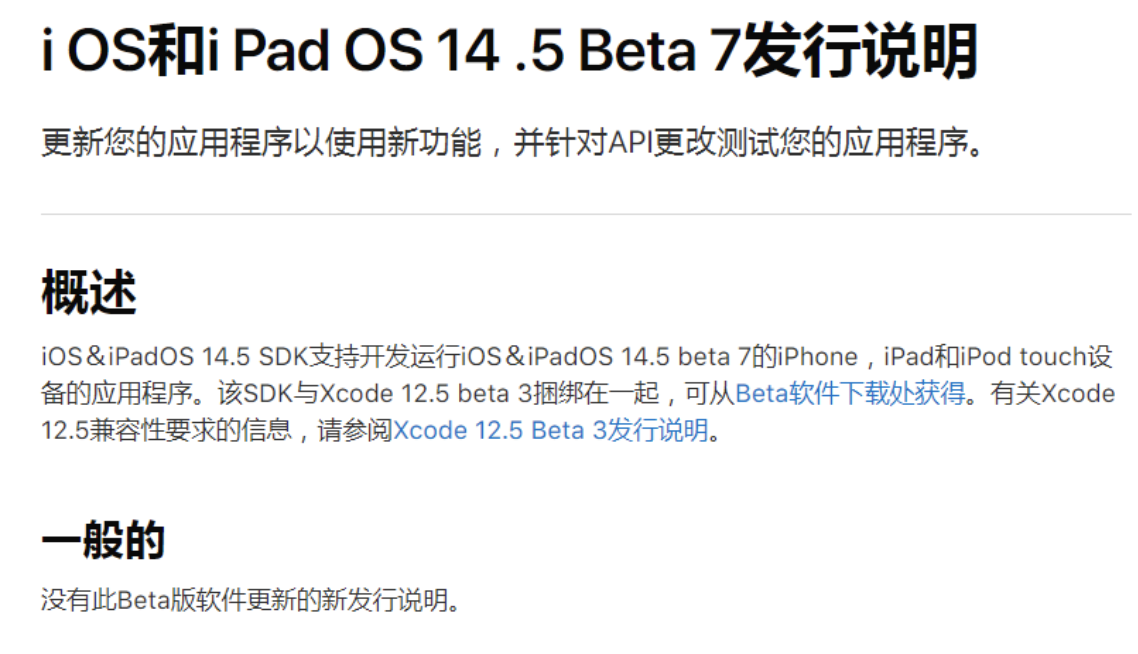The width and height of the screenshot is (1138, 654).
Task: Click the horizontal divider line under subtitle
Action: [x=586, y=214]
